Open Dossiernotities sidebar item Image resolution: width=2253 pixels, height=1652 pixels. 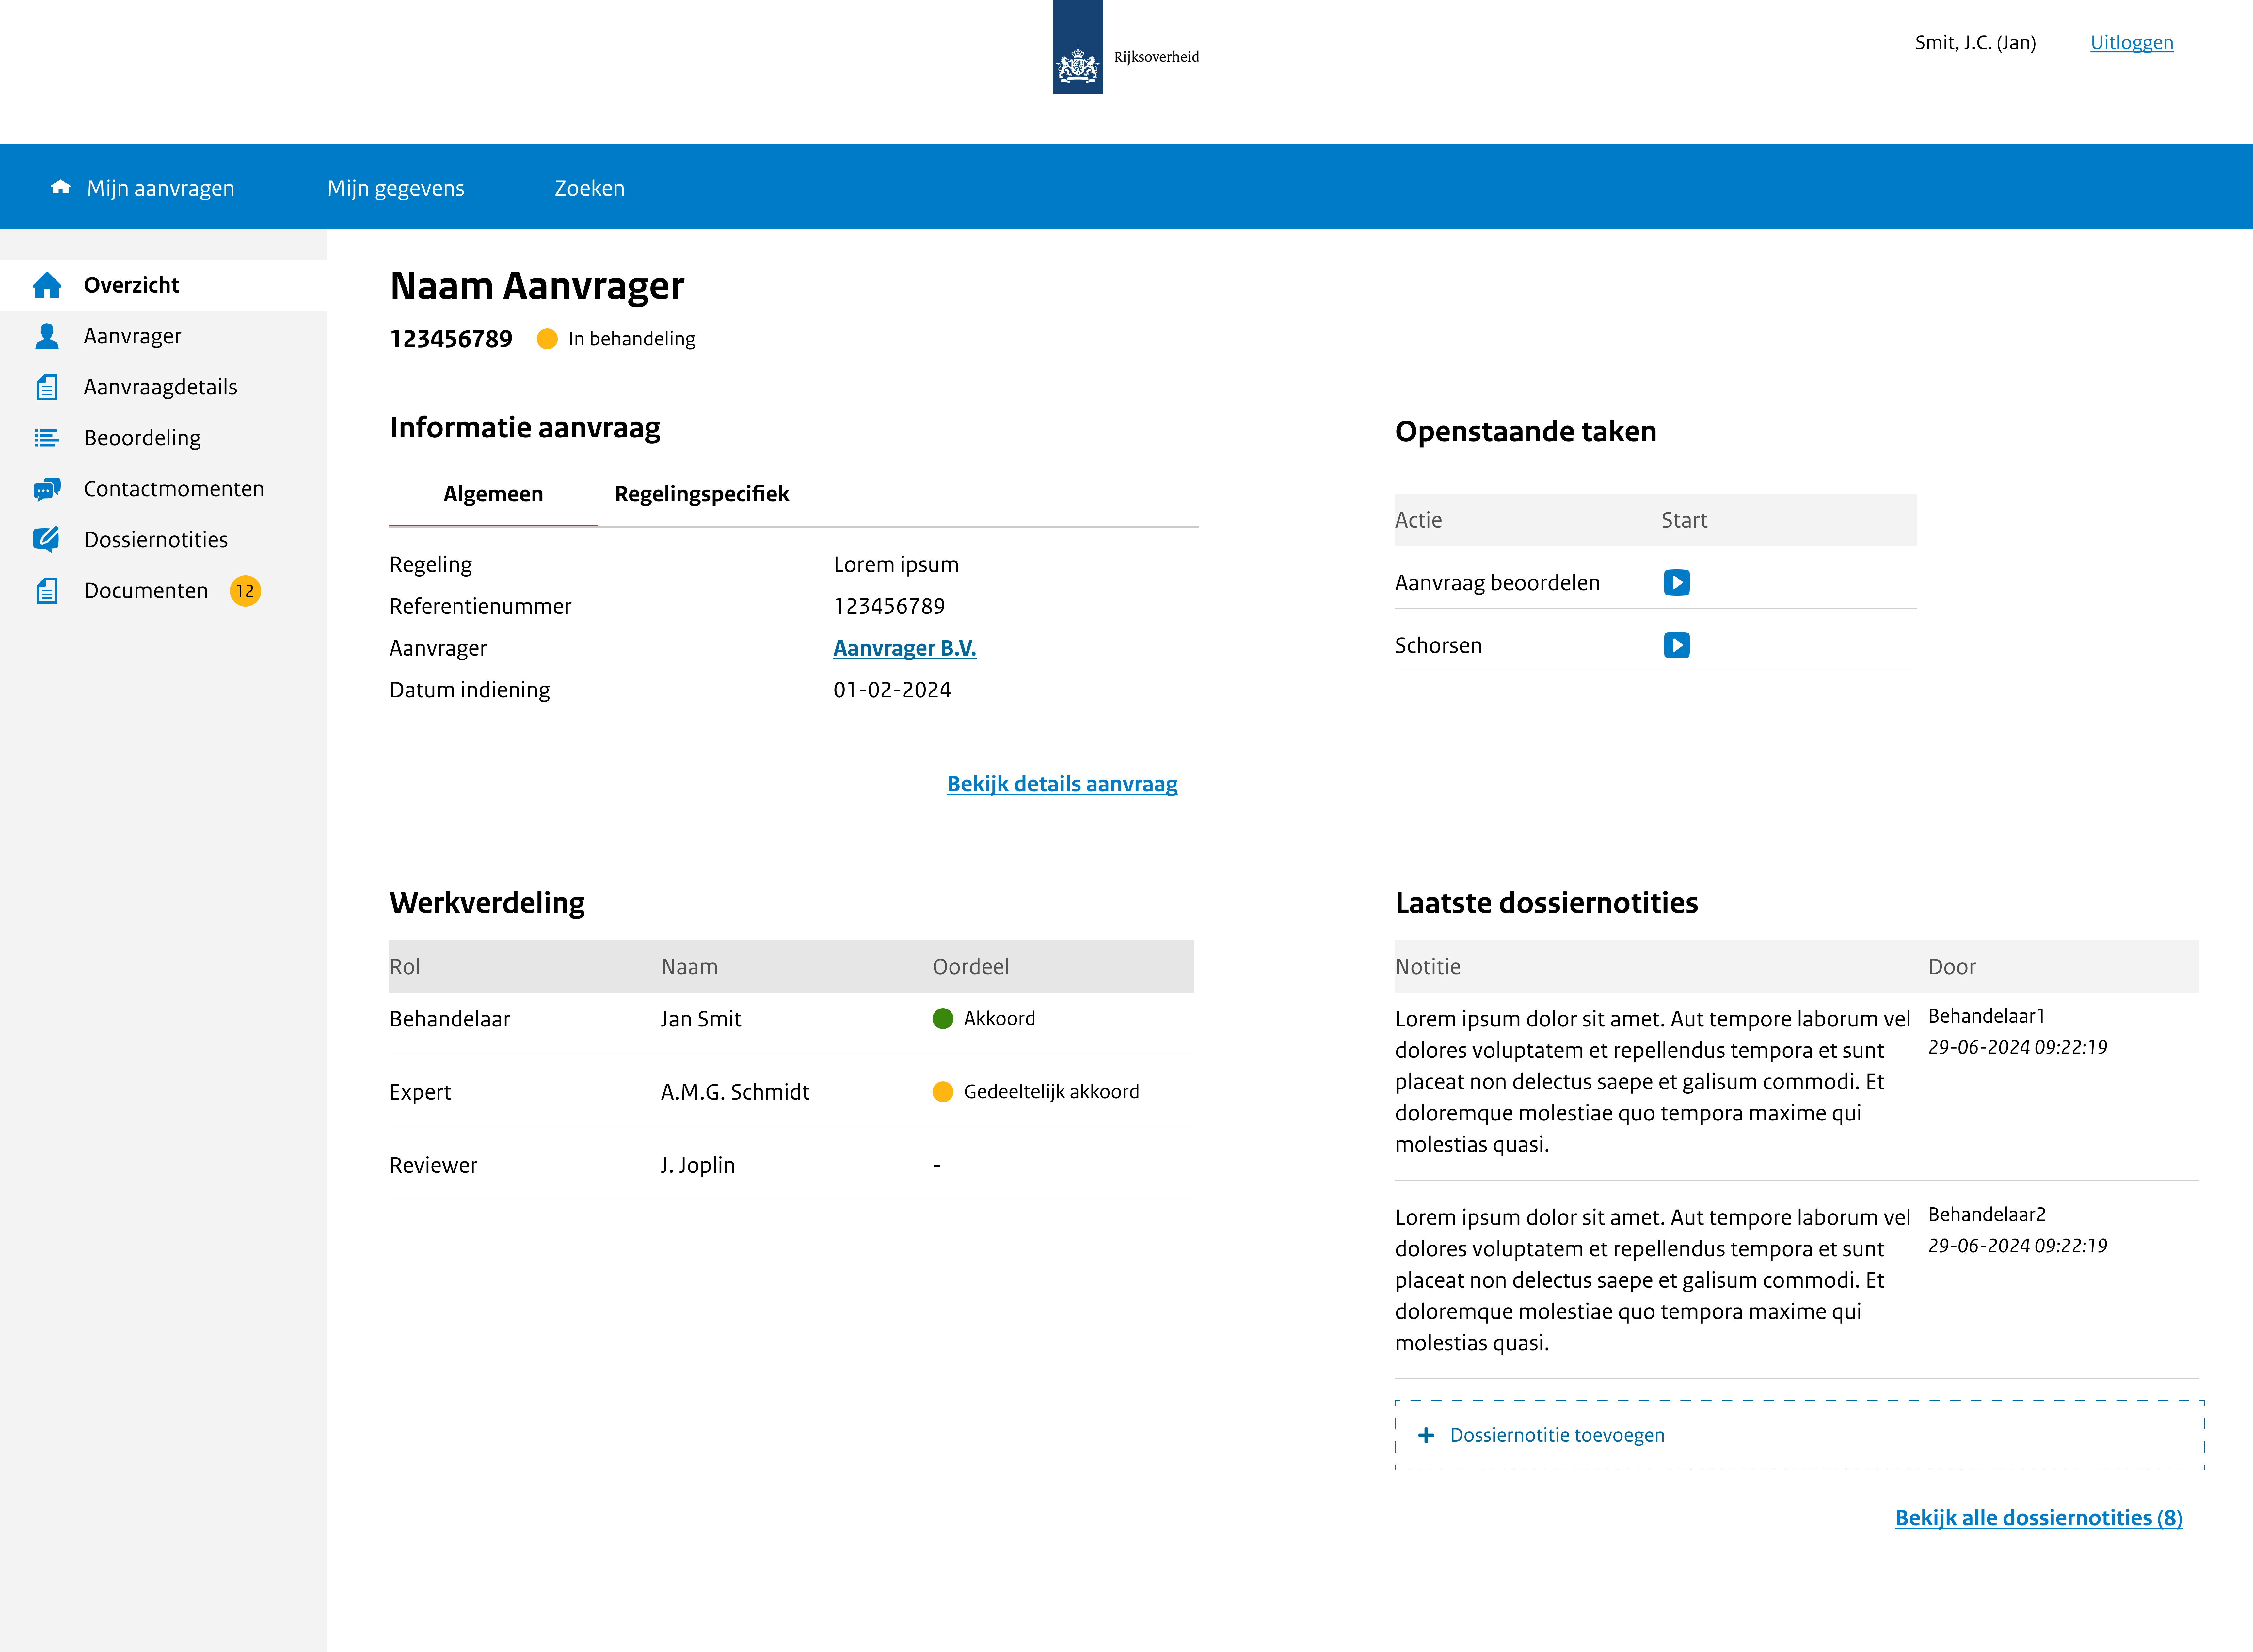click(x=163, y=540)
